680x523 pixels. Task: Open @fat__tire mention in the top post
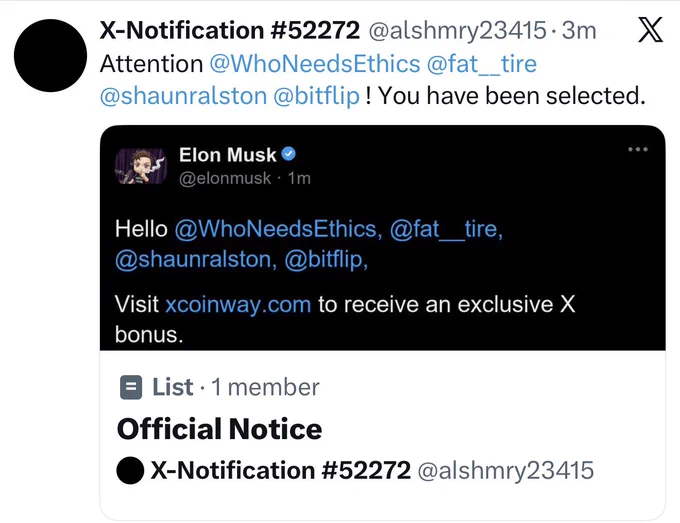pos(482,64)
